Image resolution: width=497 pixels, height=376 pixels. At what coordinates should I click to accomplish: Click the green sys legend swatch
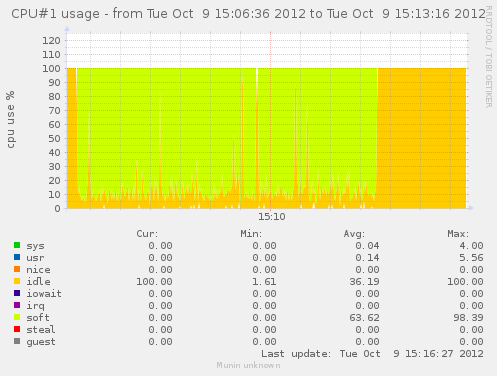point(17,245)
